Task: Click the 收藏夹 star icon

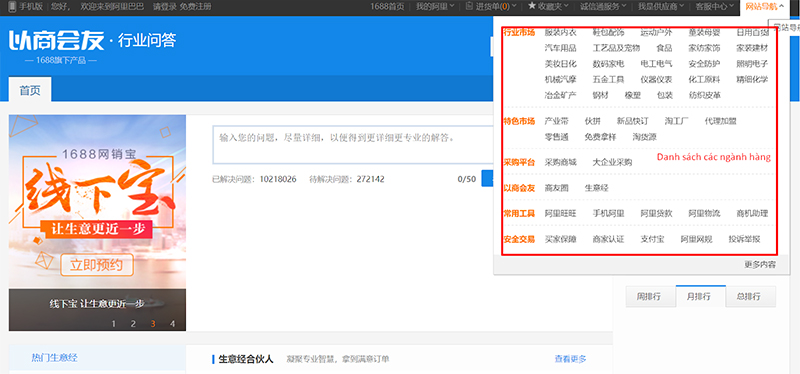Action: point(532,6)
